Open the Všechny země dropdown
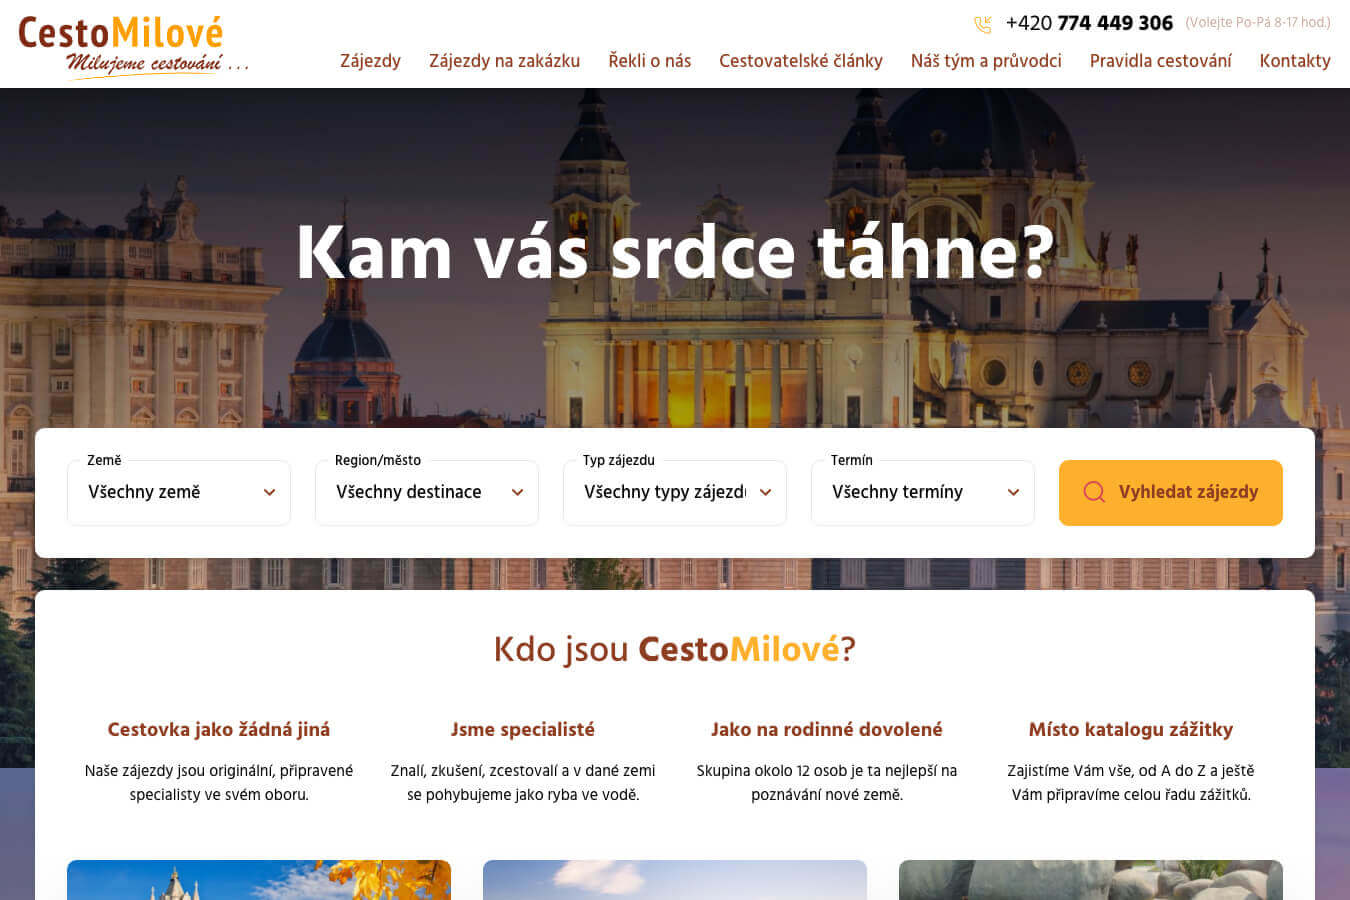The image size is (1350, 900). click(179, 492)
